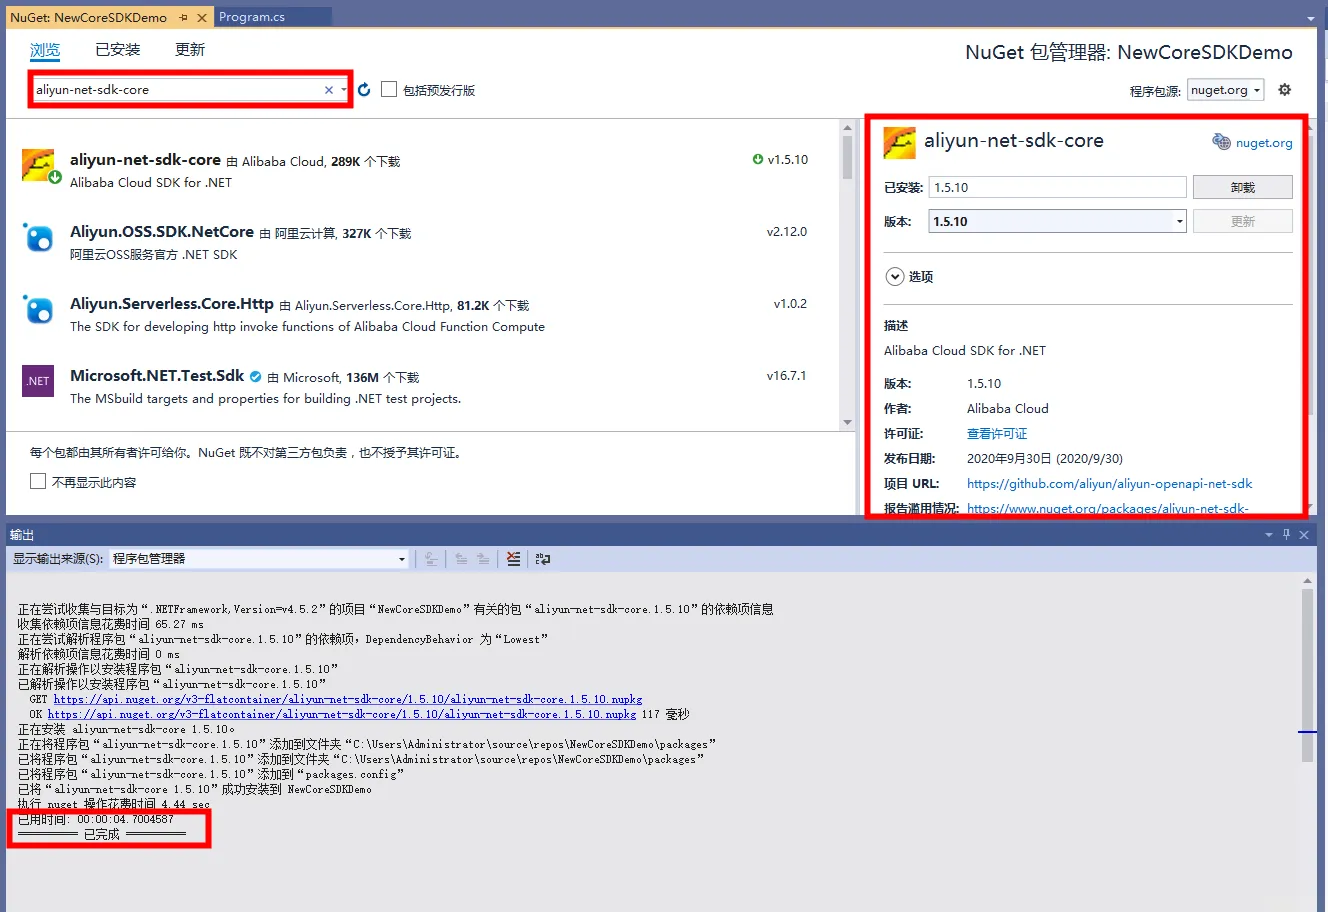Open the show output from dropdown

tap(259, 559)
